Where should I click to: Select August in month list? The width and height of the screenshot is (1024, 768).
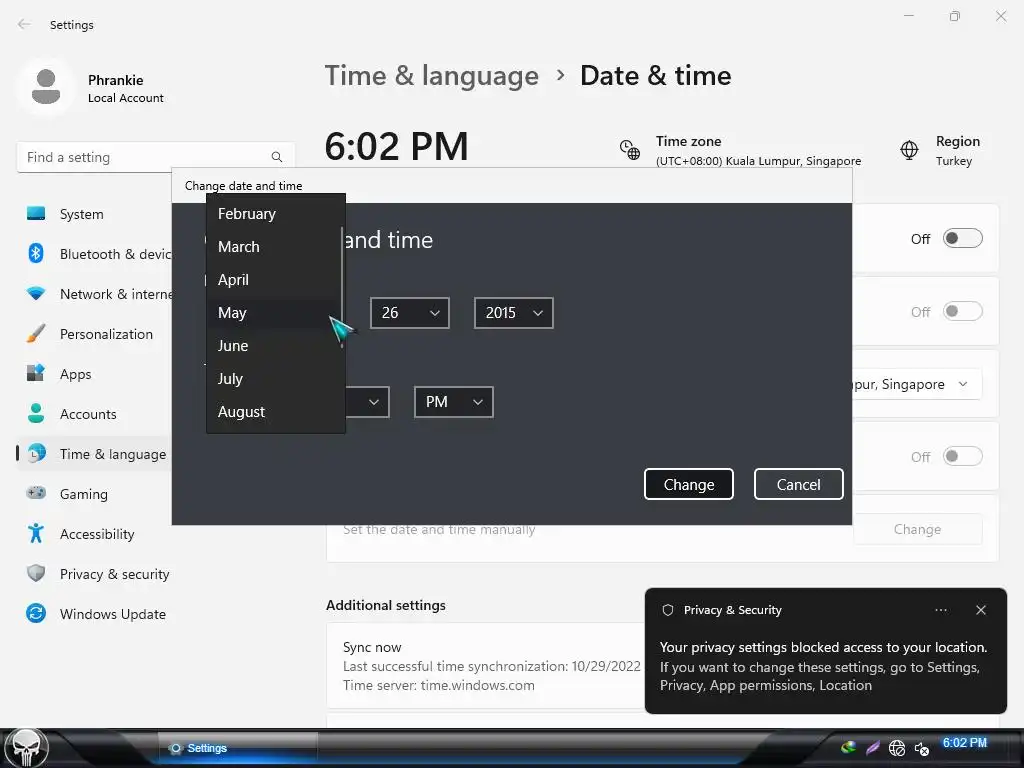coord(274,411)
